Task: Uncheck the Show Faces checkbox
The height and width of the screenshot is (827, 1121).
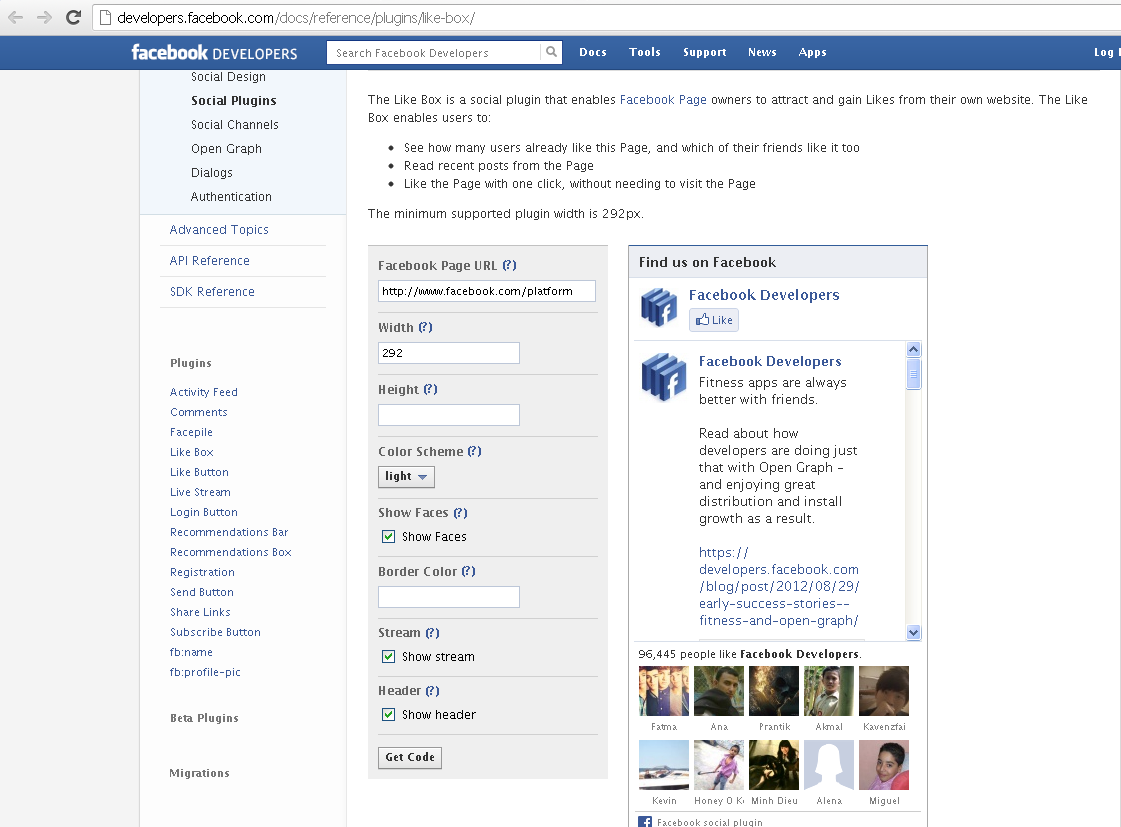Action: [388, 536]
